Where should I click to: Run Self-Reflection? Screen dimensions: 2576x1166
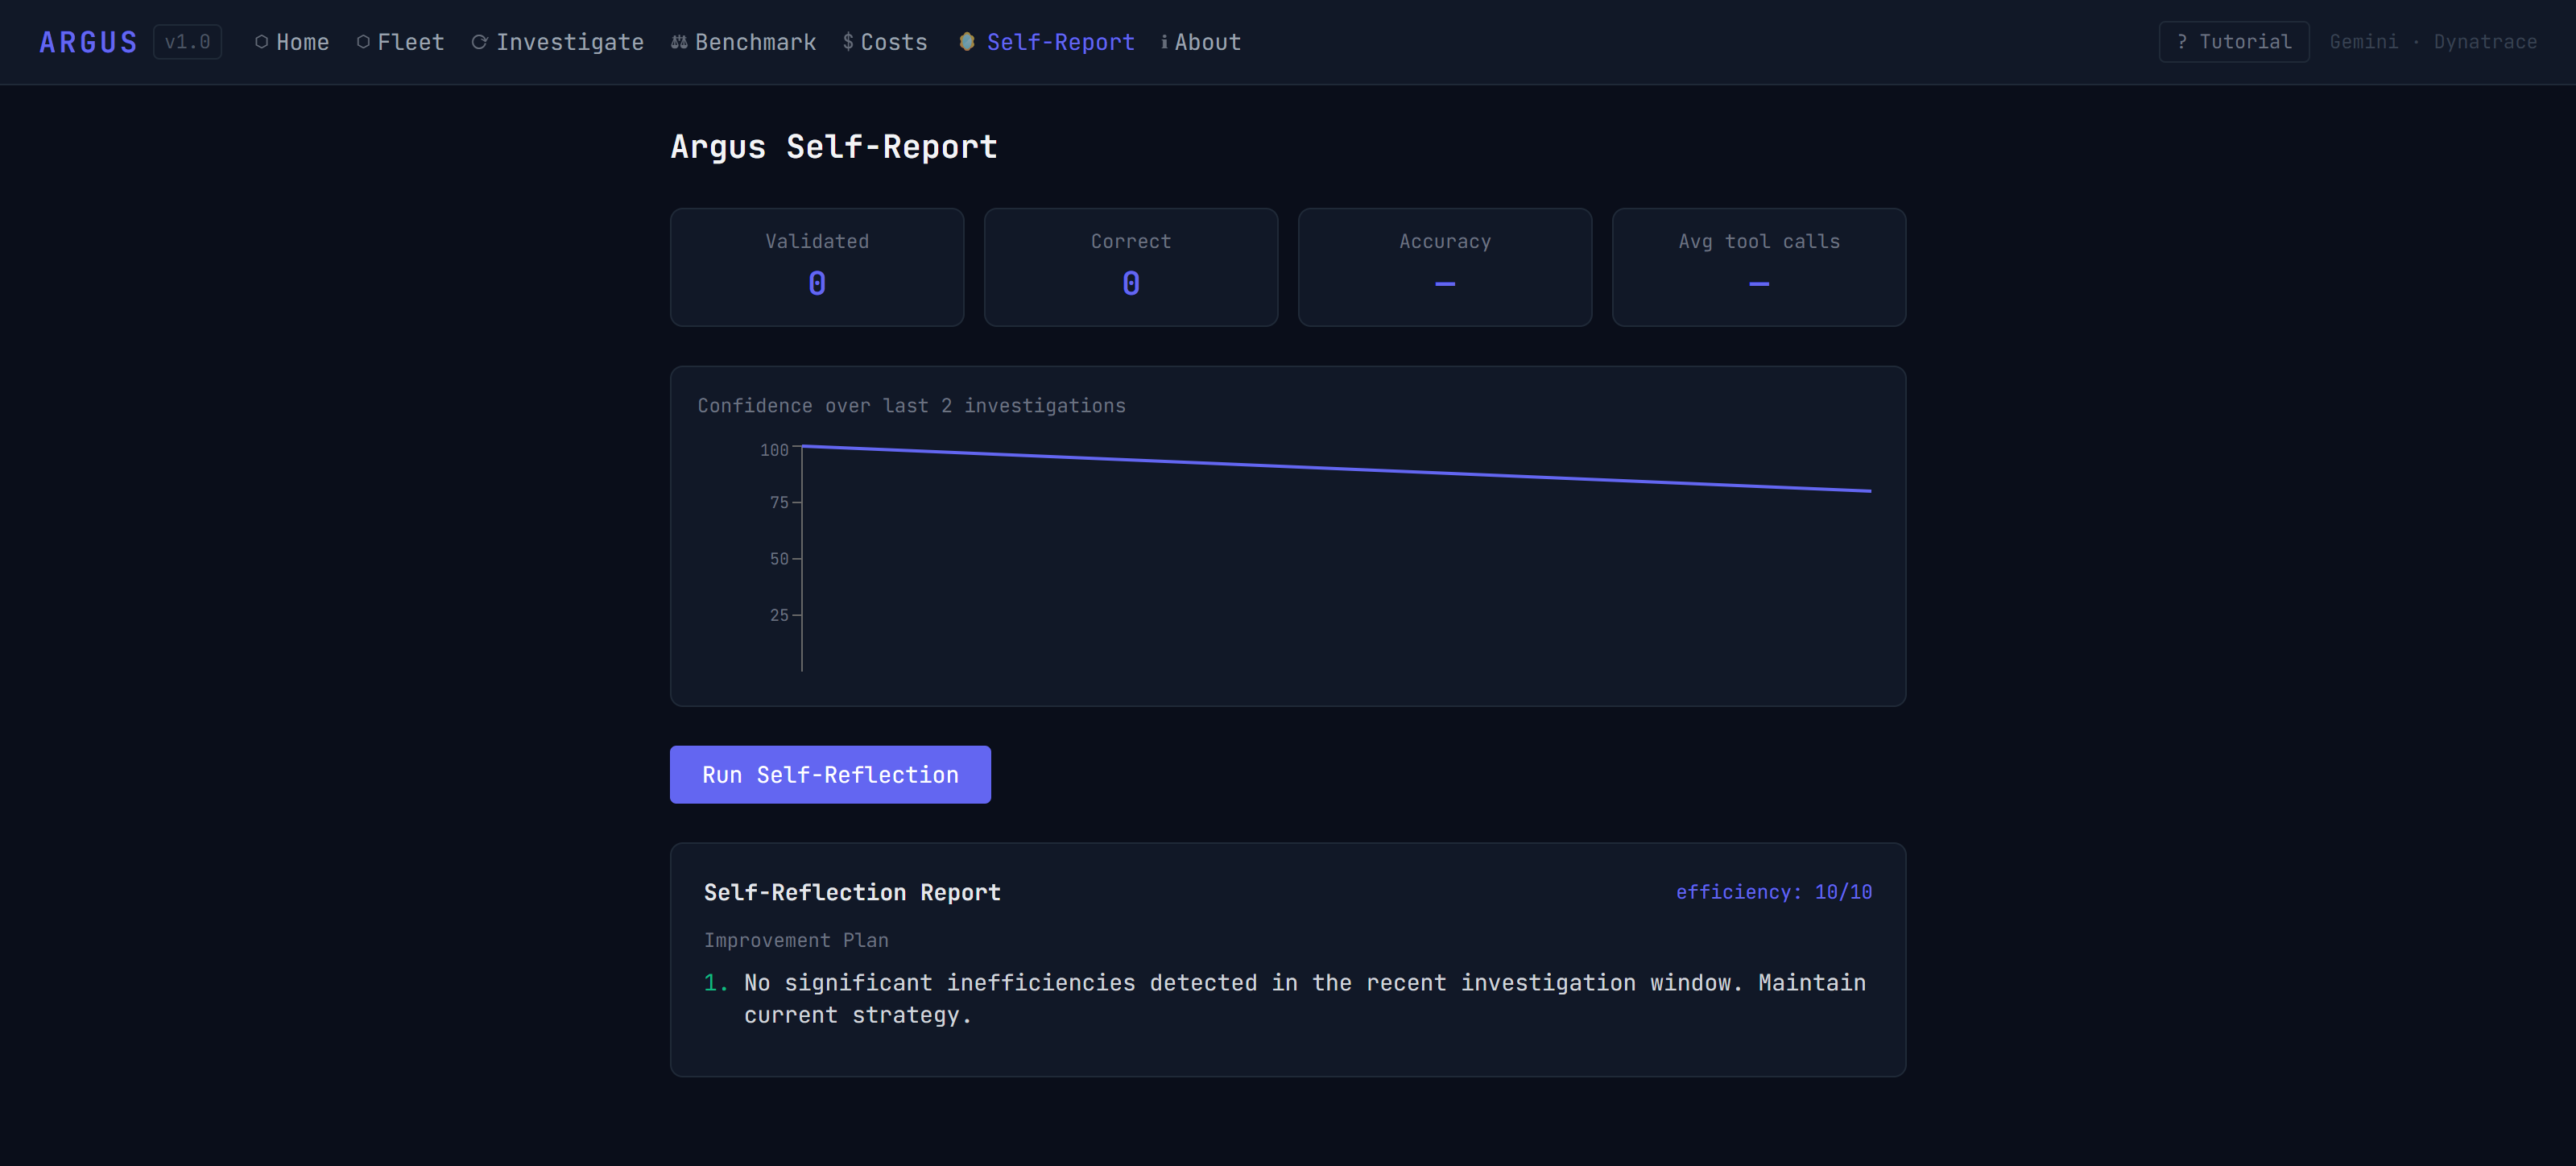830,774
